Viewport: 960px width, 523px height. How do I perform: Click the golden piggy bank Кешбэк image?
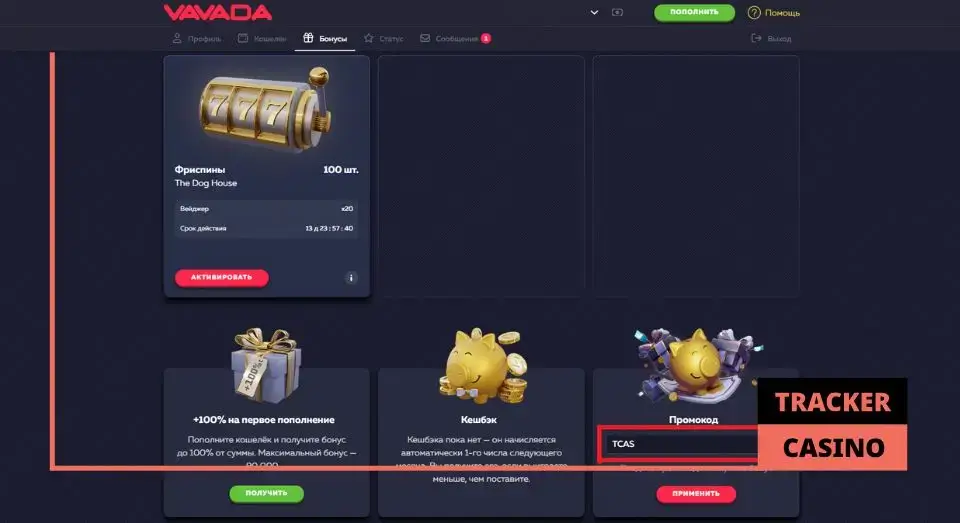pyautogui.click(x=482, y=366)
